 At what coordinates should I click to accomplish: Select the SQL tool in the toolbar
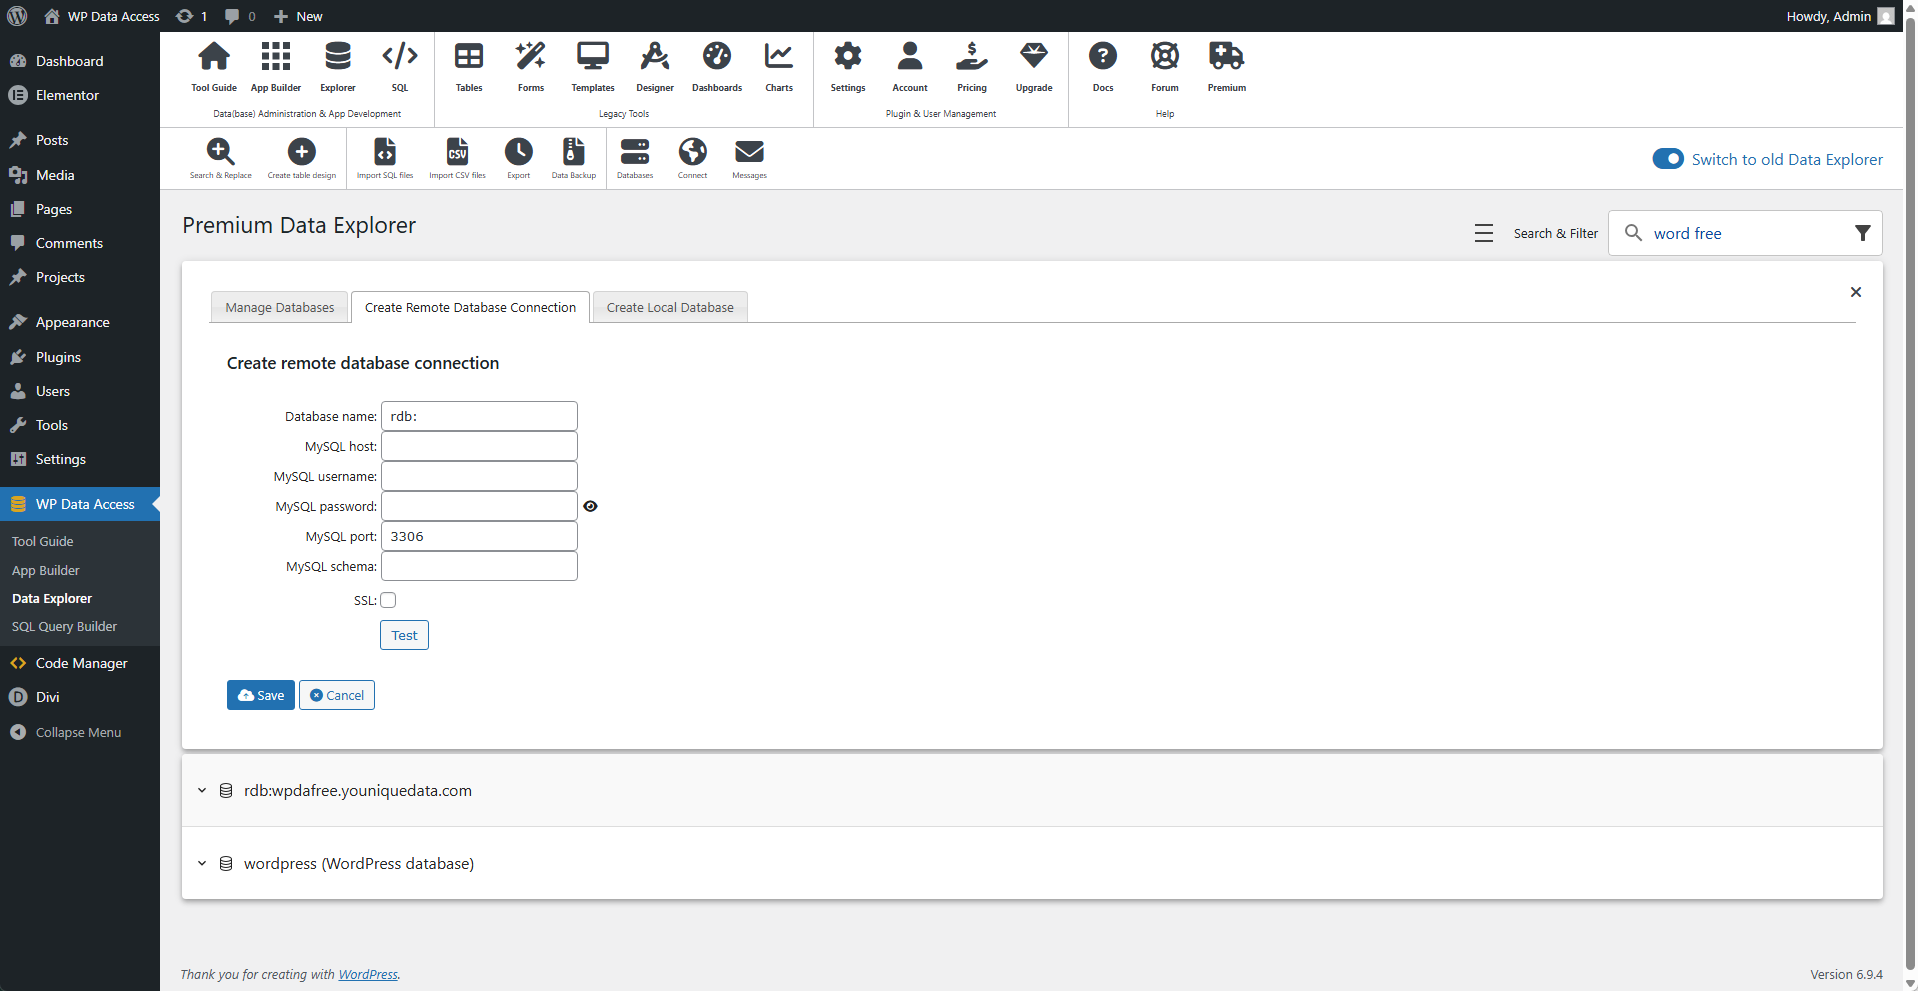coord(399,65)
